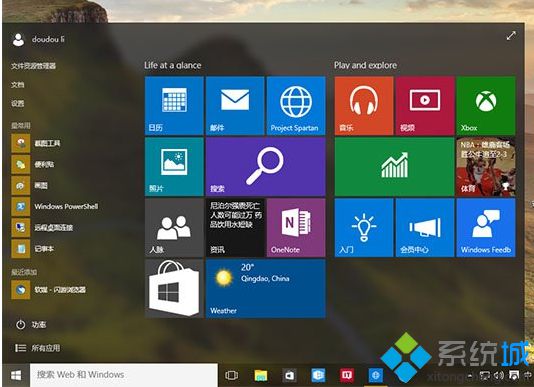This screenshot has width=534, height=387.
Task: Open 所有应用 all apps list
Action: (x=38, y=348)
